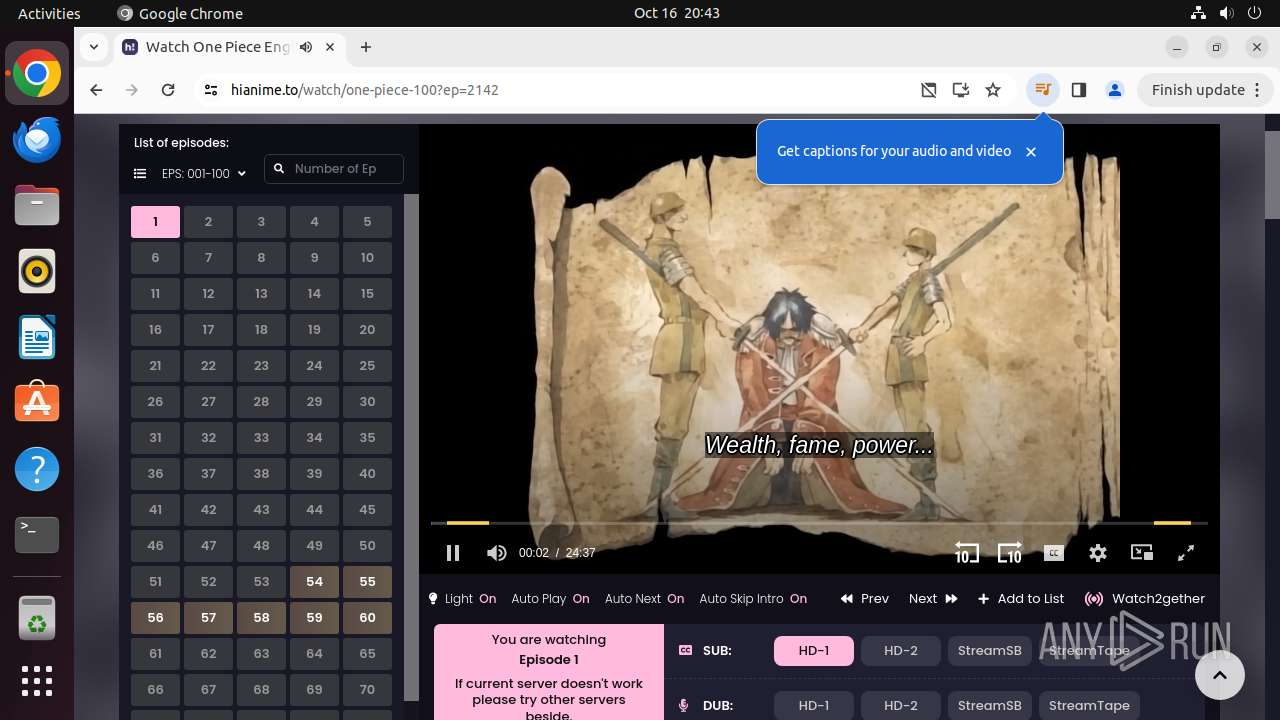Open the clock calendar Oct 16 20:43

(x=677, y=13)
